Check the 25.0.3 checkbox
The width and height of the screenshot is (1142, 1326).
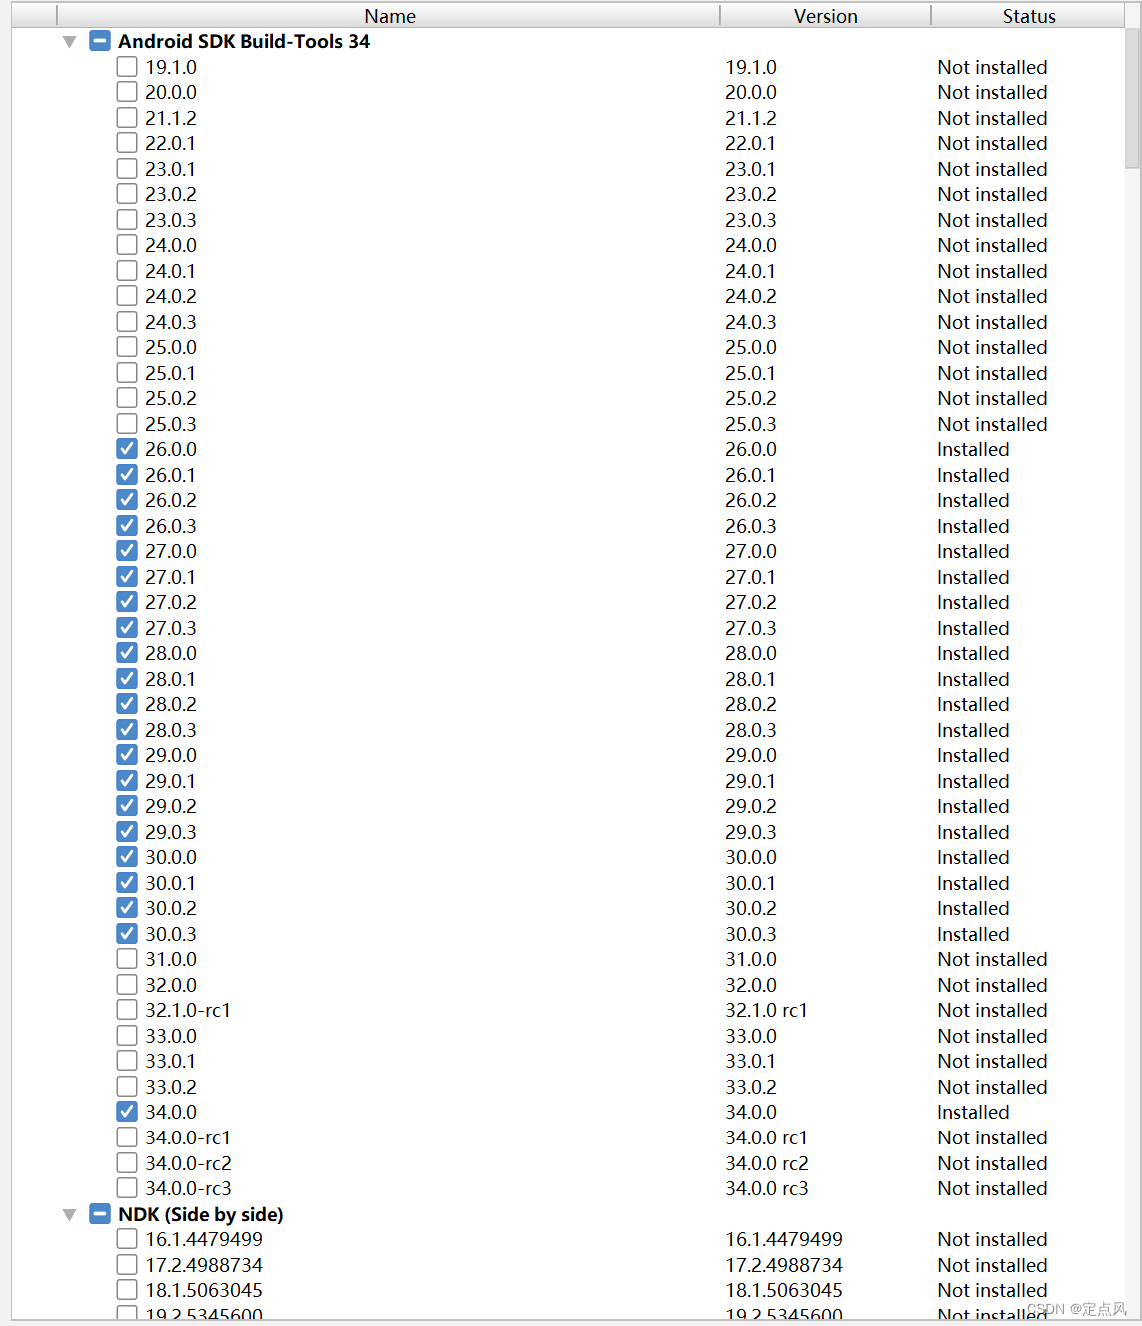point(127,424)
